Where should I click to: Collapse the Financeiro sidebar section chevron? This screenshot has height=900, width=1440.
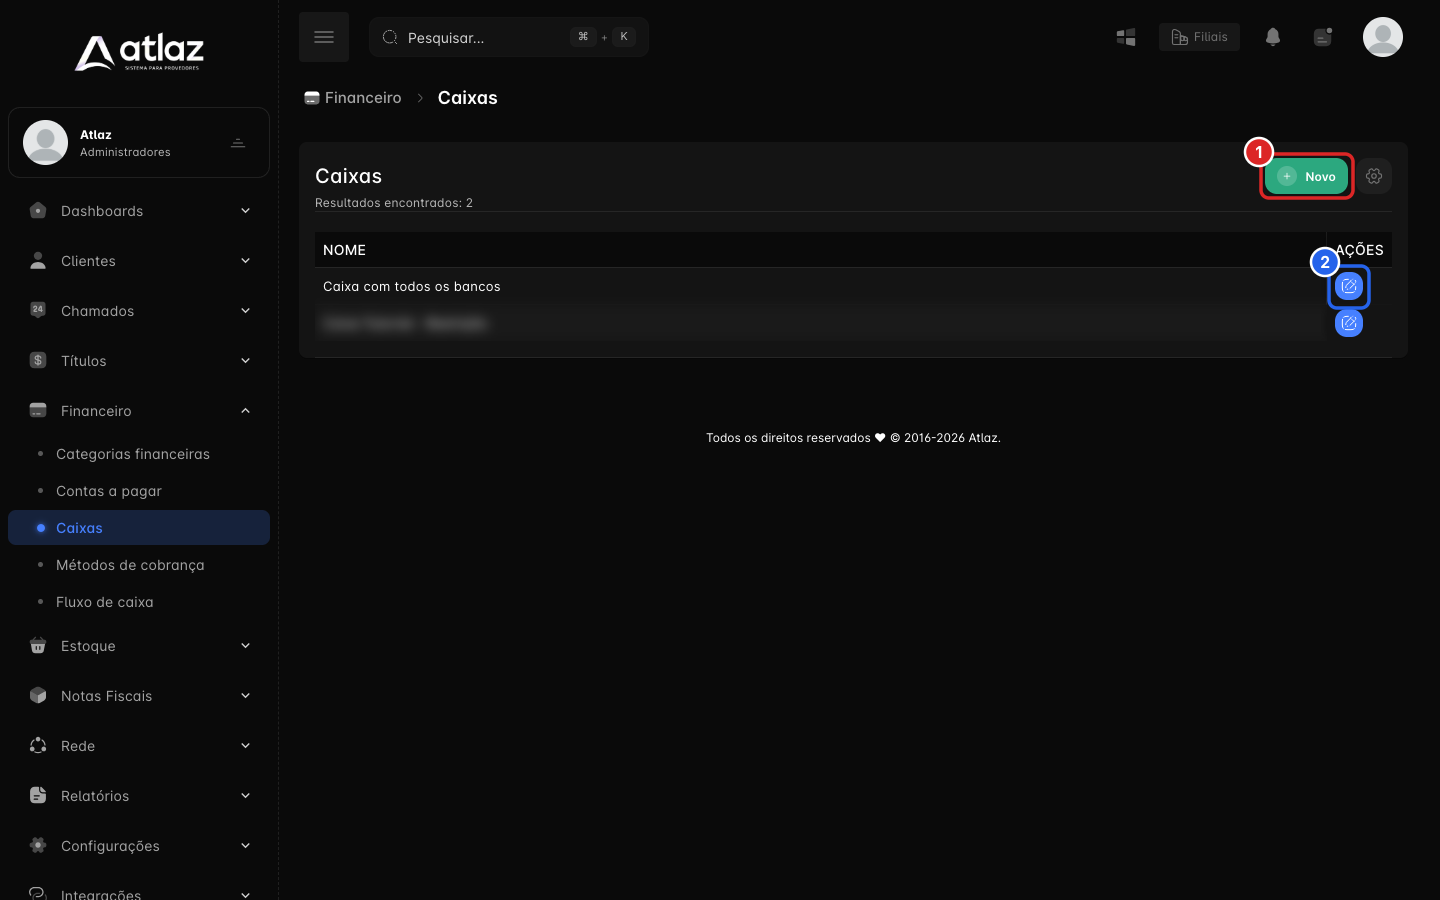(245, 411)
